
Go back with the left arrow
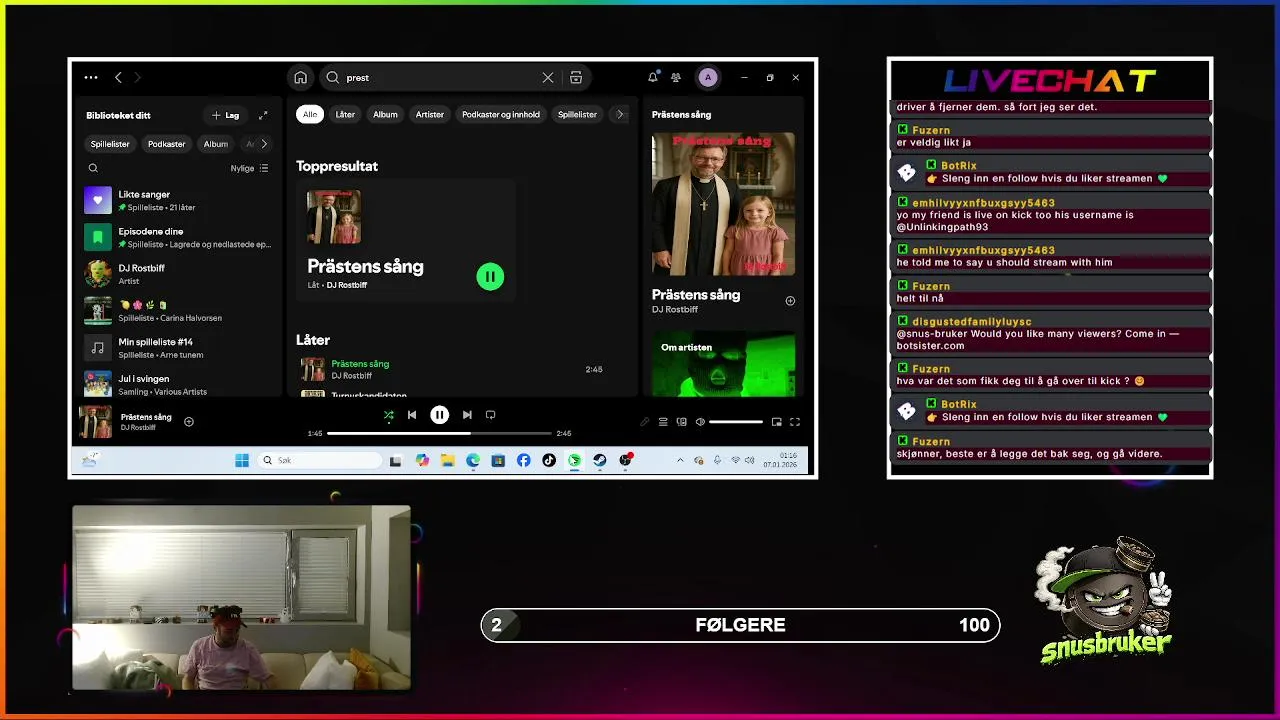(x=118, y=77)
